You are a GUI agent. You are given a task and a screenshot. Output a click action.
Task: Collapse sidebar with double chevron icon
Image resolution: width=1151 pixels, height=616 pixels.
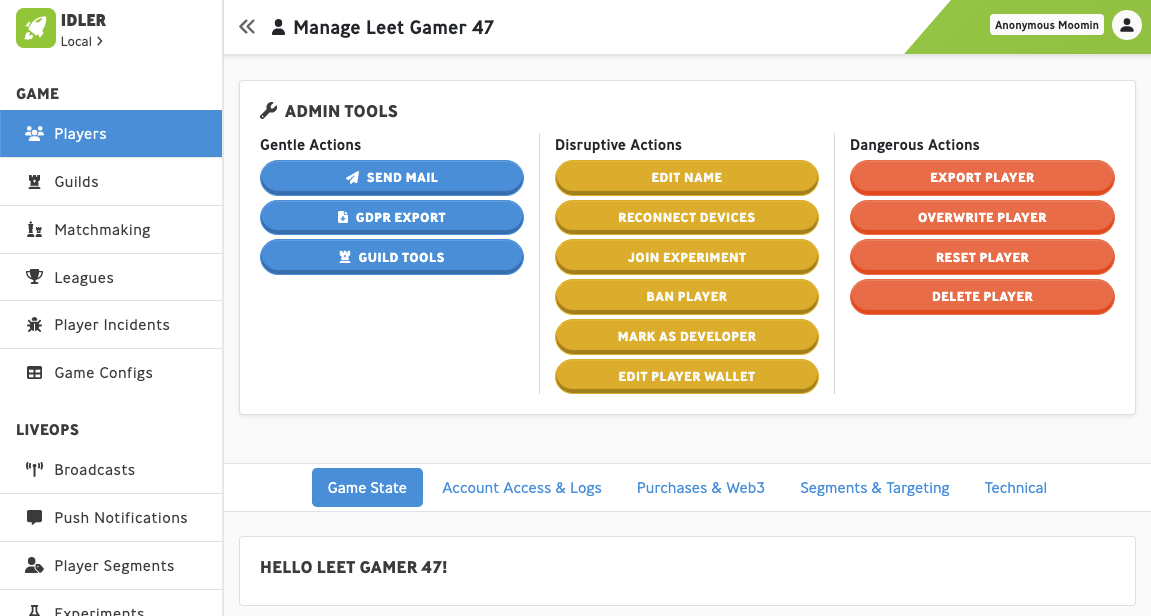[x=247, y=27]
